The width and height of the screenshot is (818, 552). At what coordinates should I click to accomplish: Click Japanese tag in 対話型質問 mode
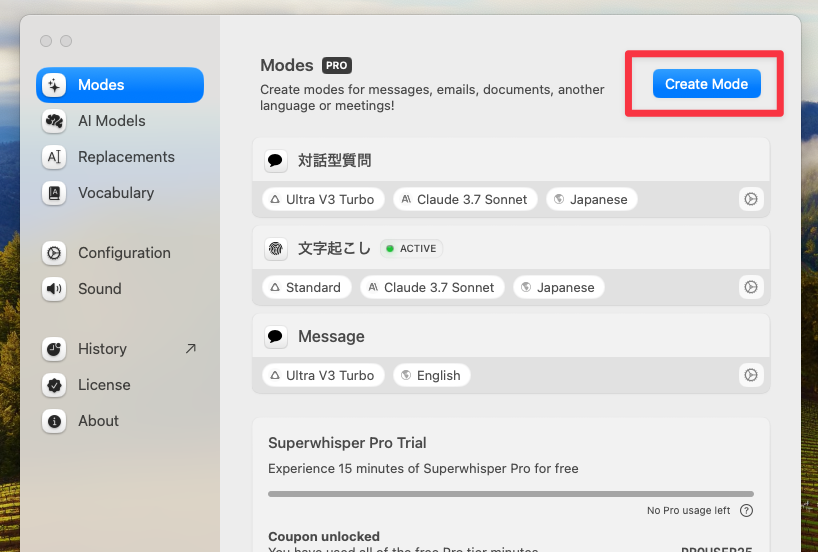click(x=592, y=199)
